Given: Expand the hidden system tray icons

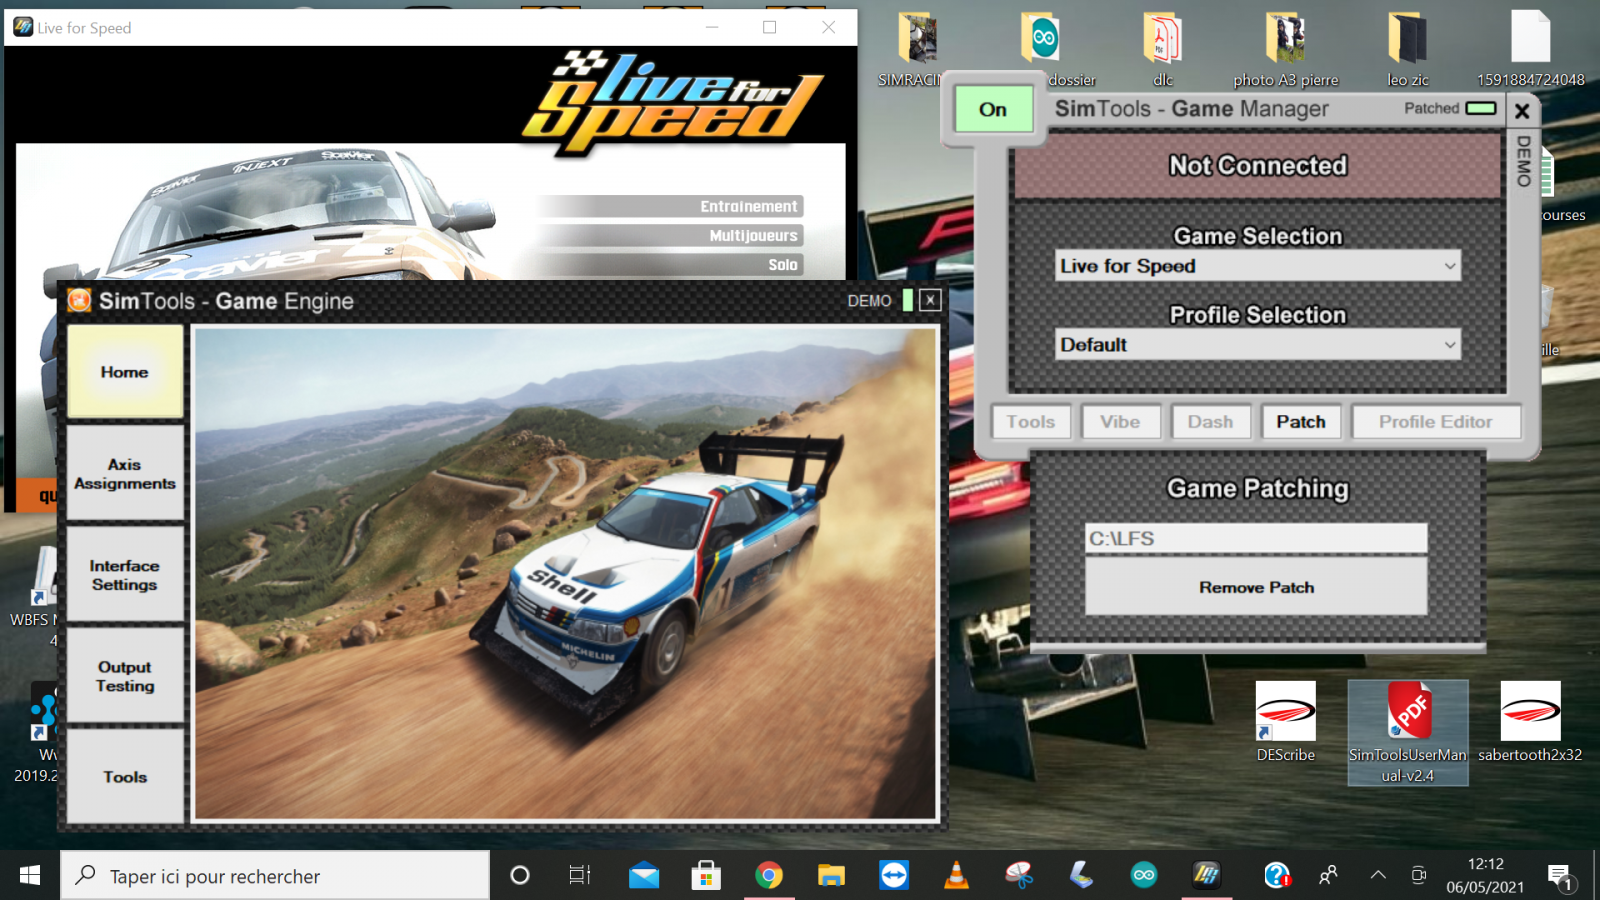Looking at the screenshot, I should tap(1378, 876).
